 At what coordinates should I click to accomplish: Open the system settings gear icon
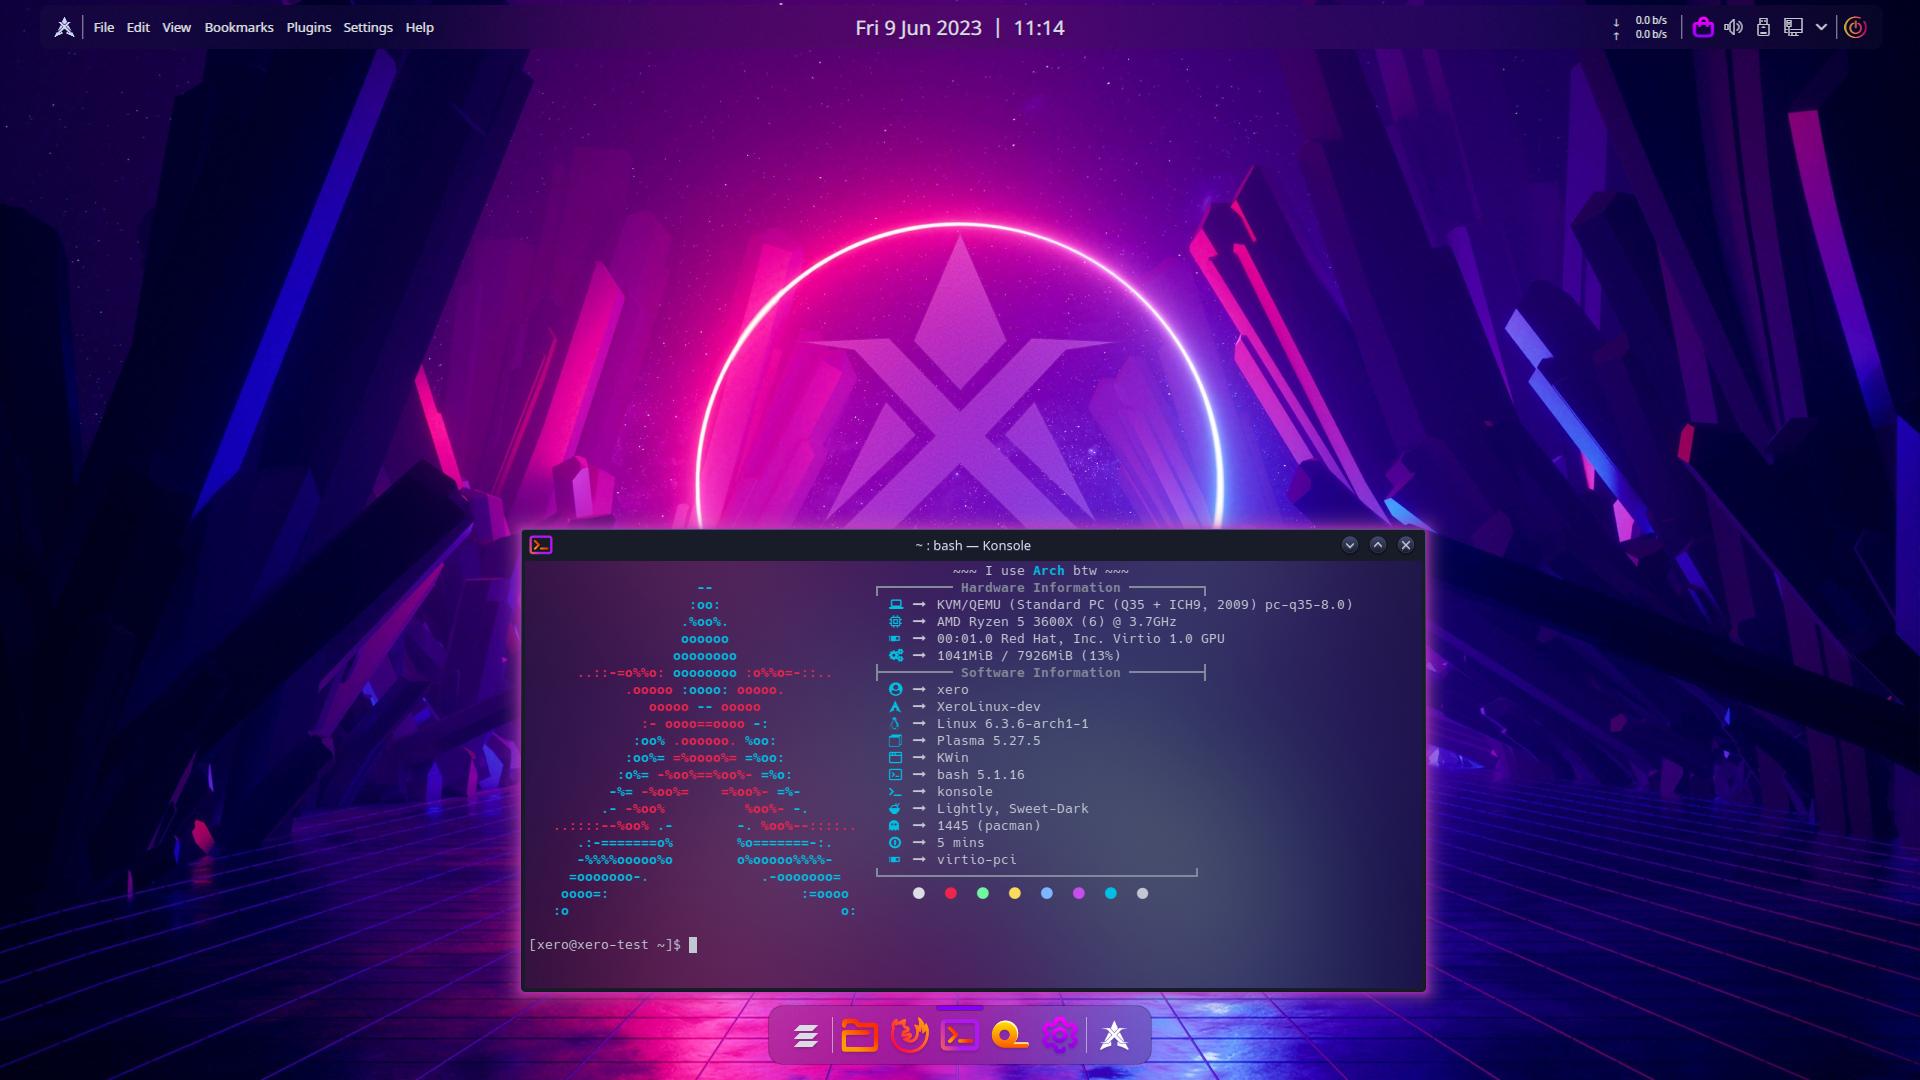pyautogui.click(x=1060, y=1035)
